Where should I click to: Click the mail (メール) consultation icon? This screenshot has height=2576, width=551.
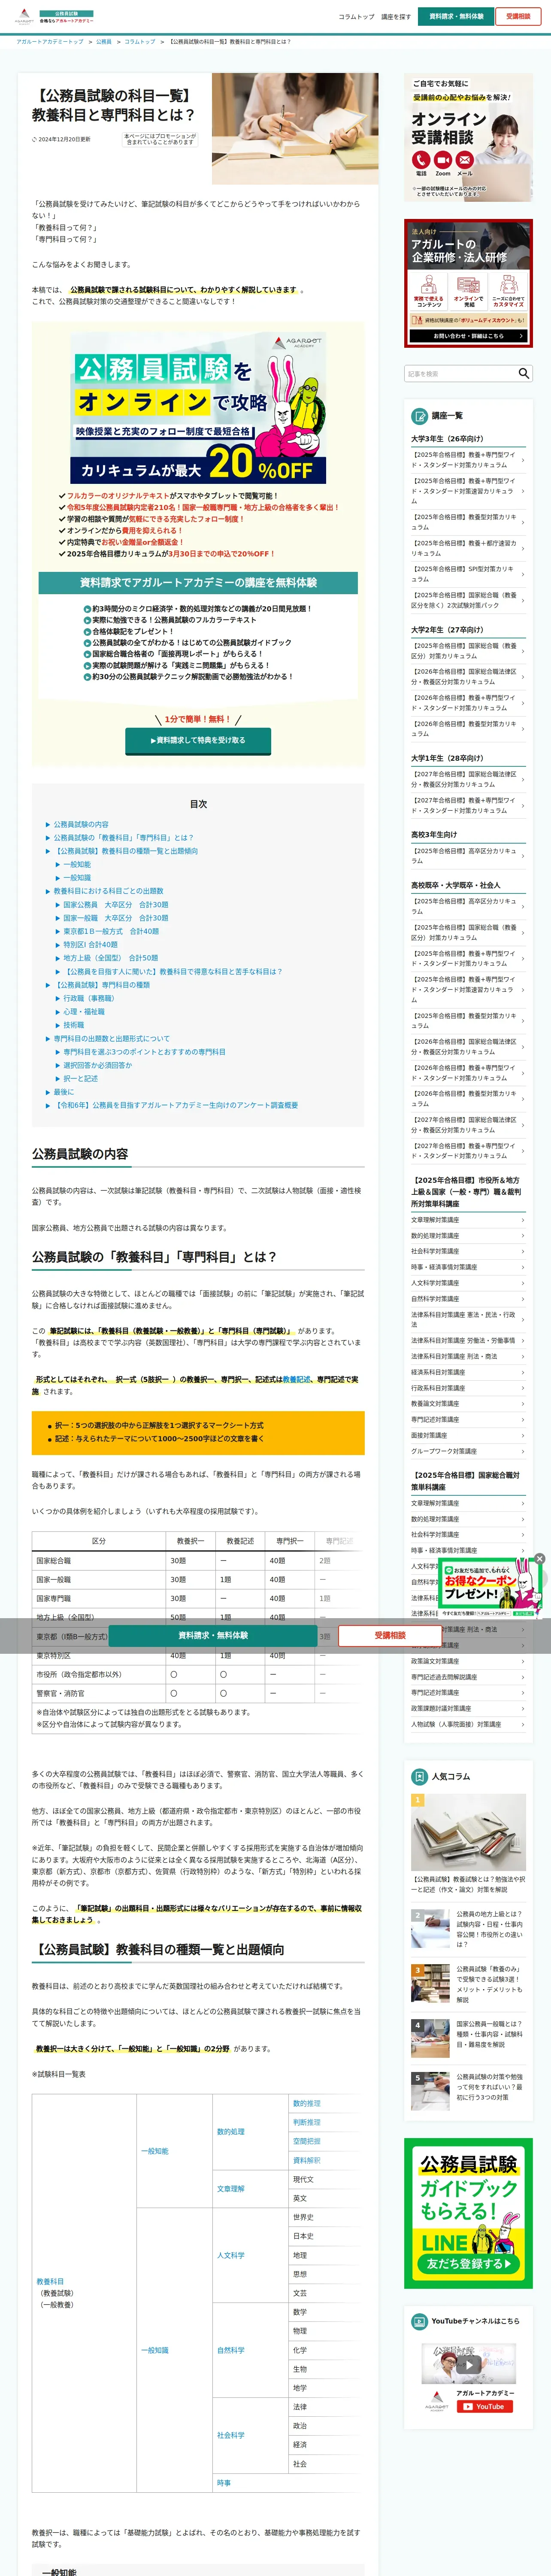coord(465,160)
